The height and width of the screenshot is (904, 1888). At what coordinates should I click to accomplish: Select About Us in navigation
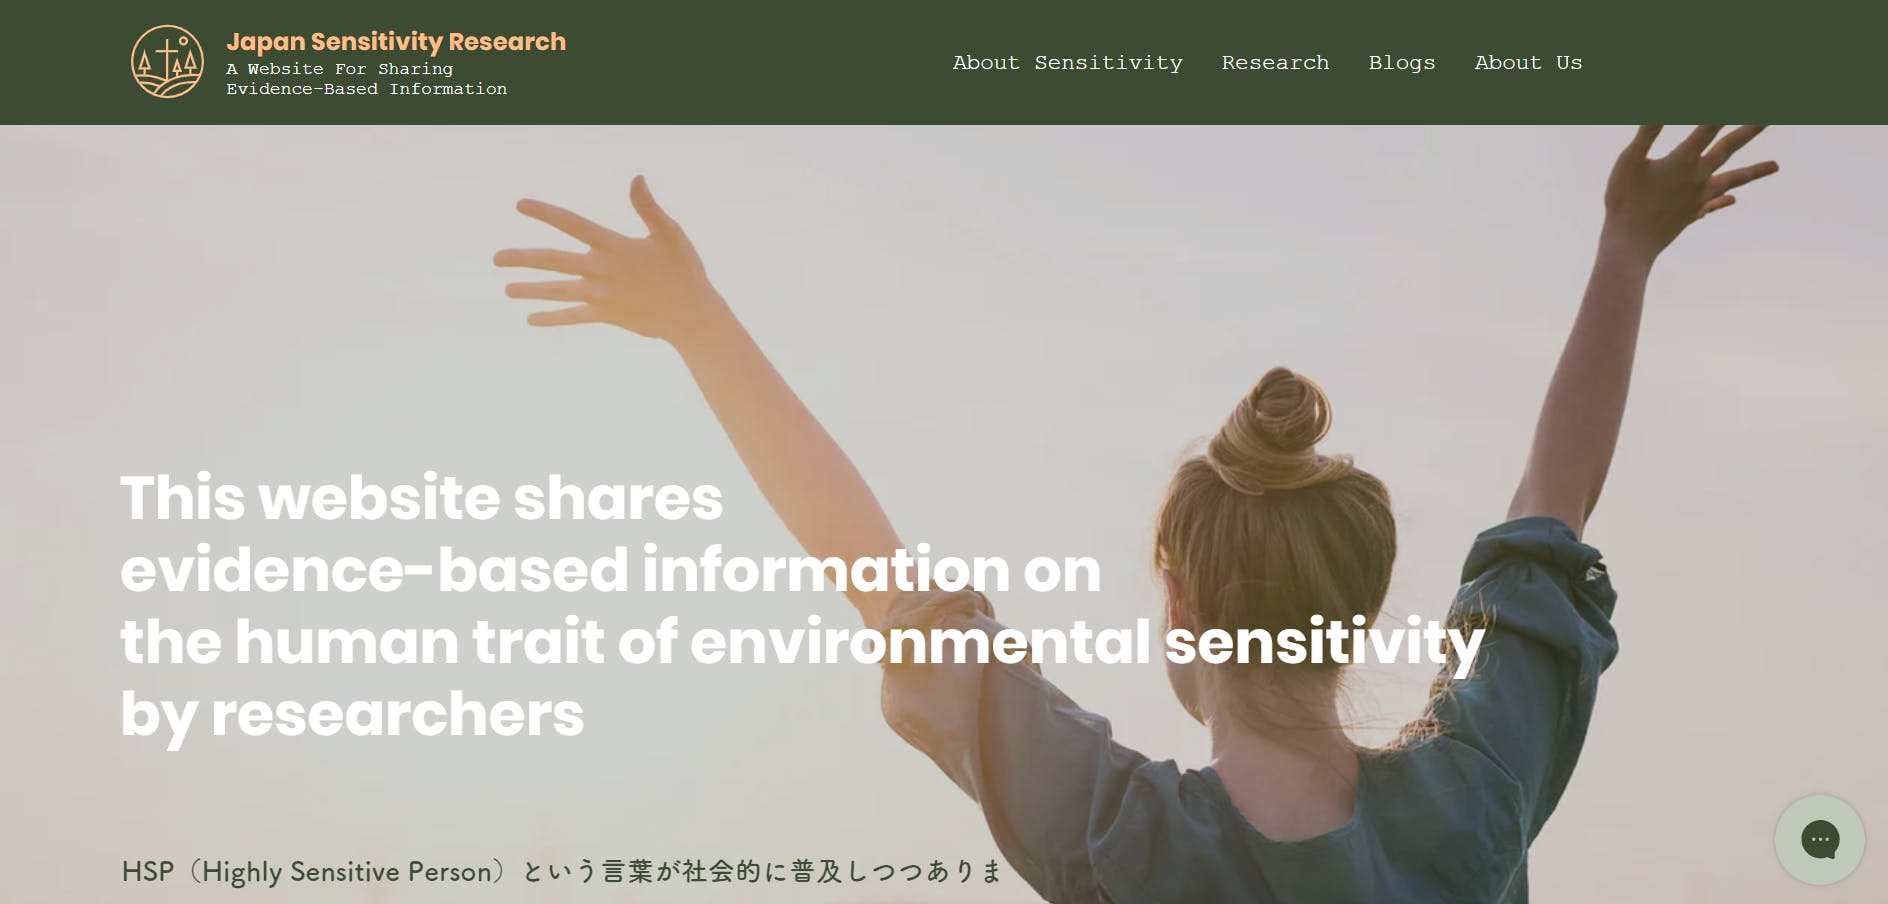click(x=1528, y=62)
